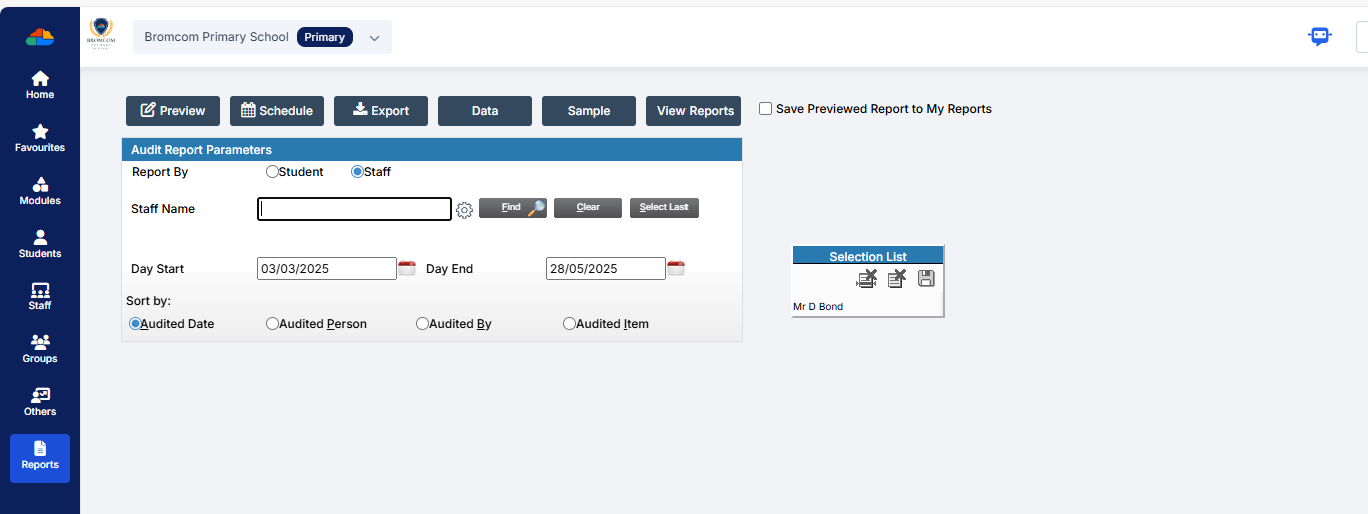The width and height of the screenshot is (1368, 514).
Task: Expand the Modules menu in sidebar
Action: pos(40,191)
